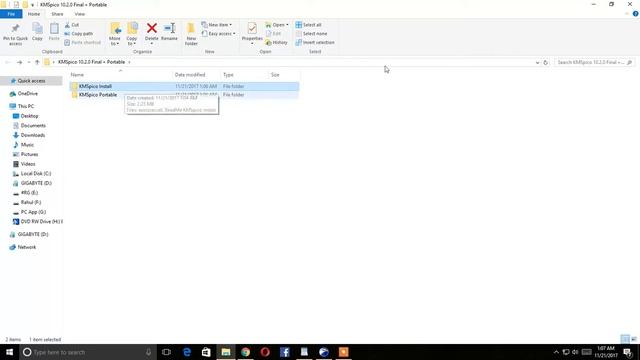Open the New item dropdown
Image resolution: width=640 pixels, height=360 pixels.
[217, 25]
